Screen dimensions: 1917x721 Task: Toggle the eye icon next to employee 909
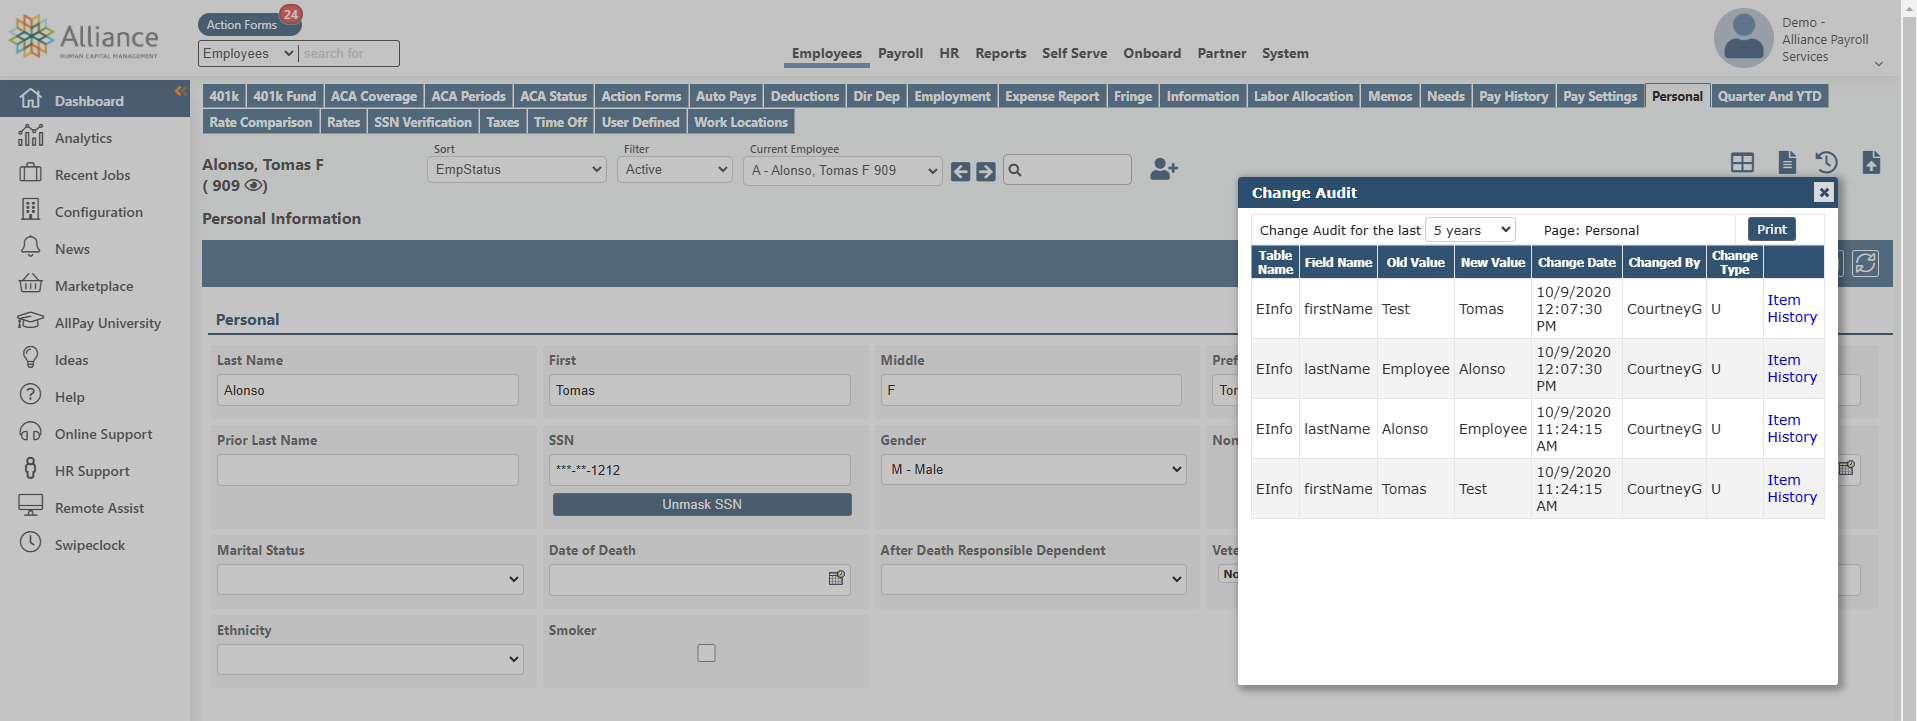(x=254, y=186)
